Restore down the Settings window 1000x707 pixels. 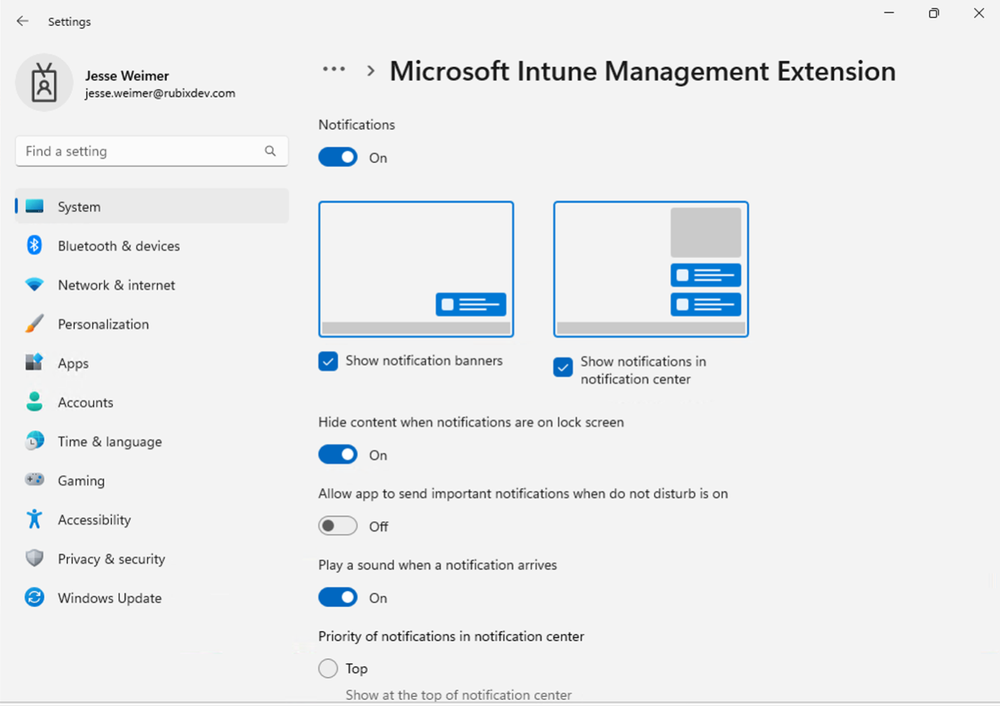click(x=934, y=13)
